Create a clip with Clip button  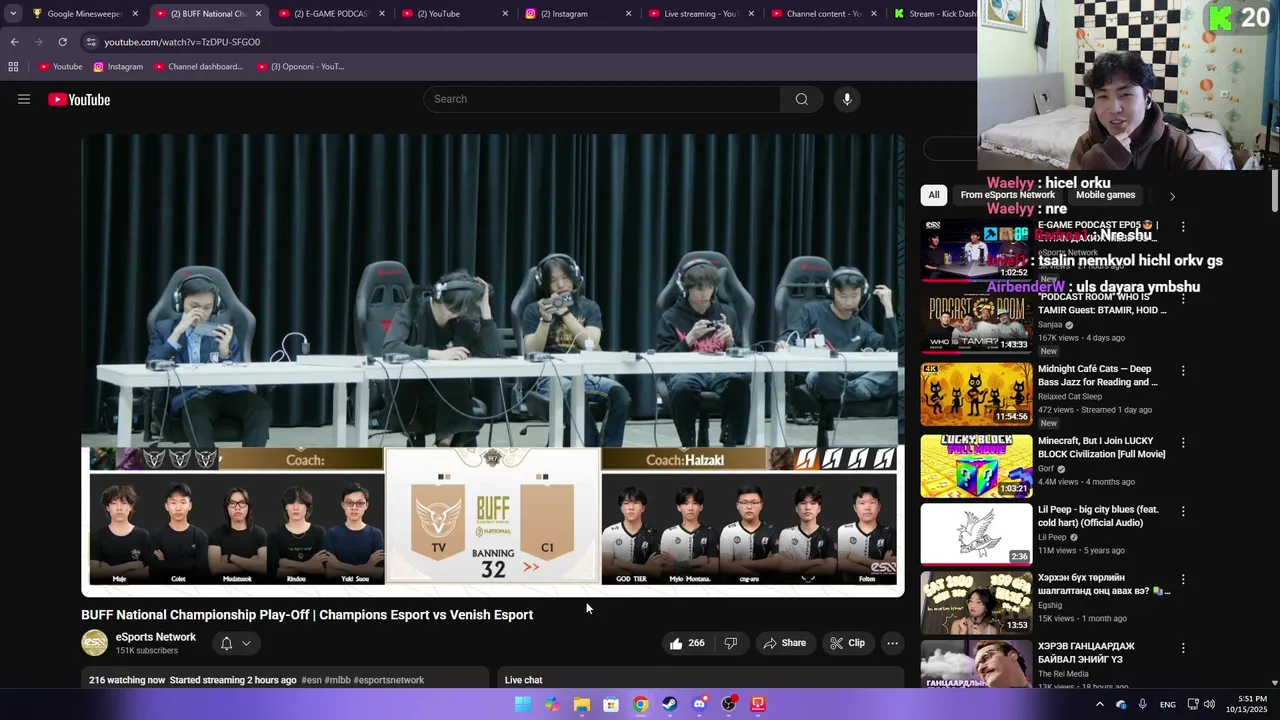click(848, 643)
